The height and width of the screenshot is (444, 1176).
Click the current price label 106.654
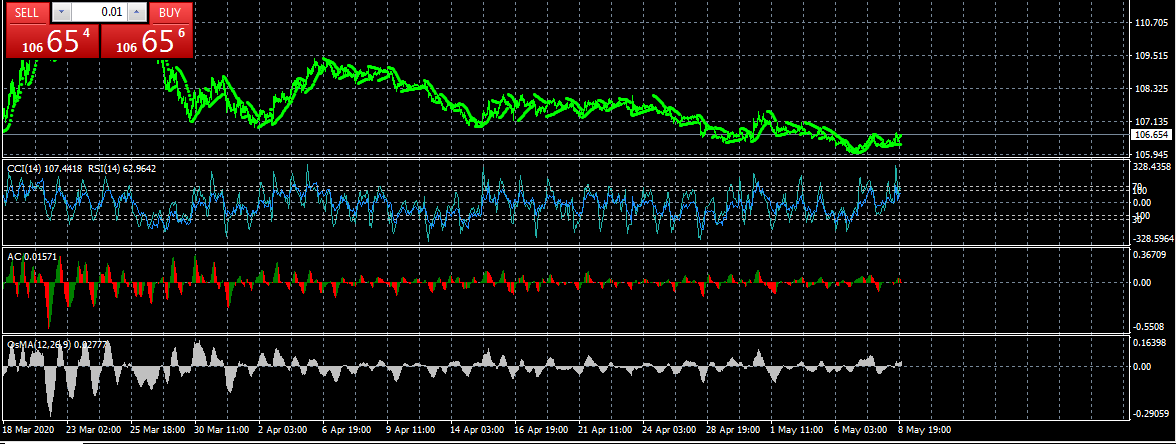(x=1151, y=135)
